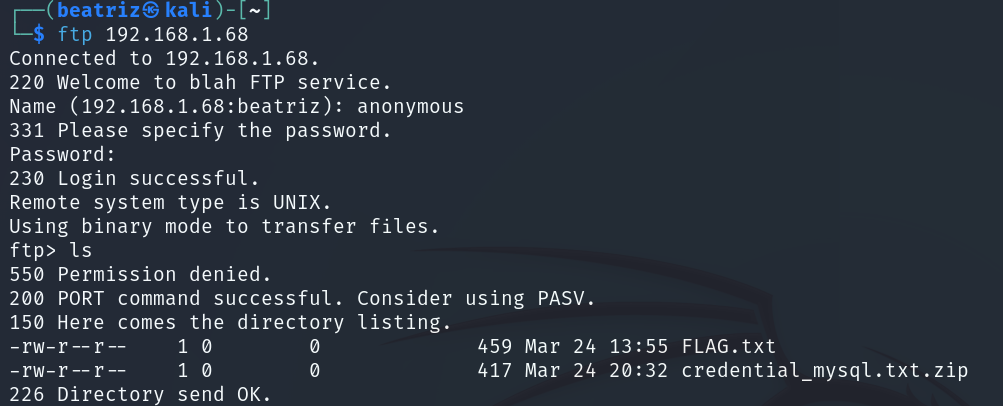Click the Using binary mode line
This screenshot has width=1003, height=406.
pos(224,226)
